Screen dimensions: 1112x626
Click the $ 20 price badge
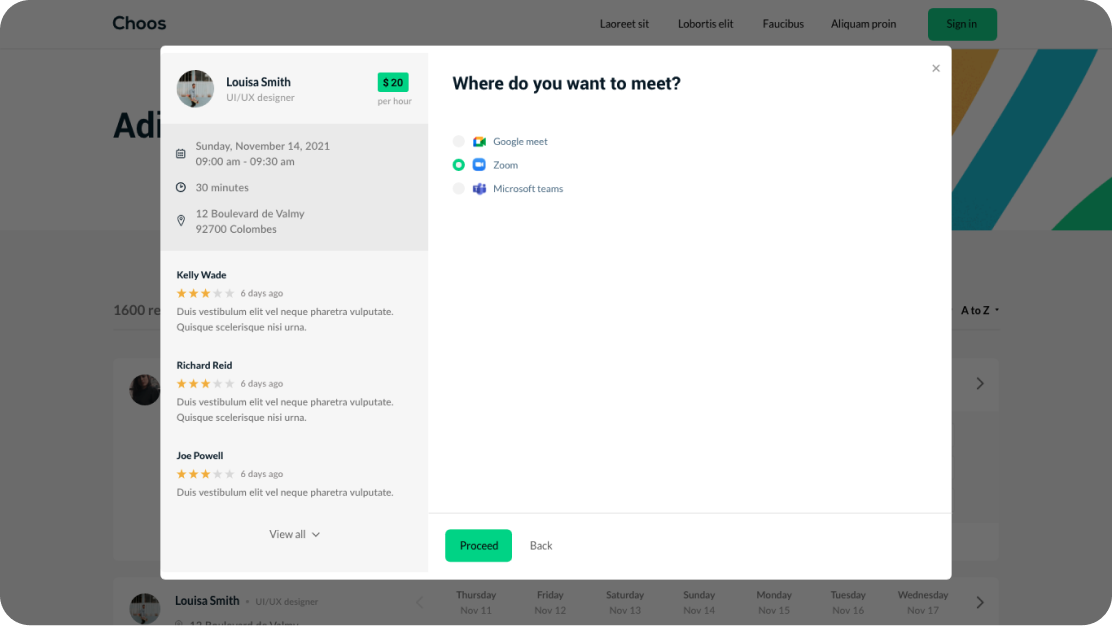point(393,83)
